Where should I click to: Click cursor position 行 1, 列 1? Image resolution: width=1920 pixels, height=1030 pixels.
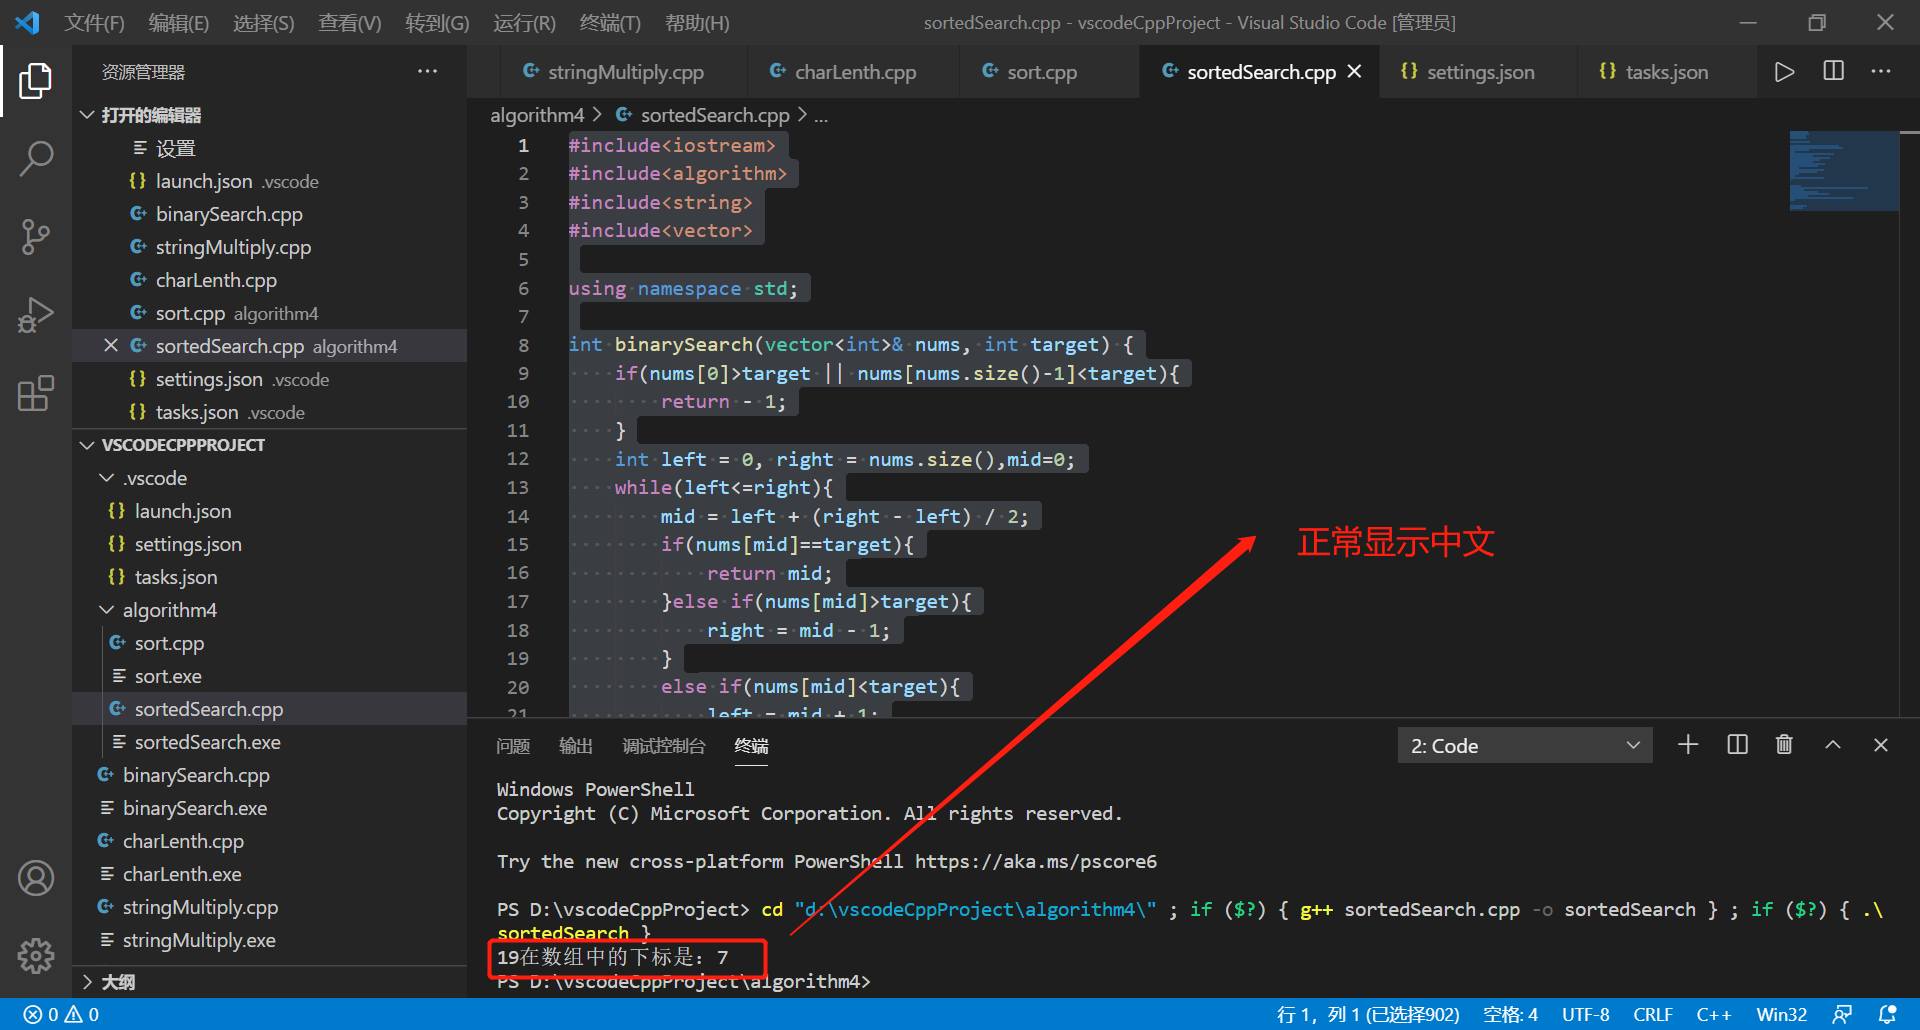click(1368, 1014)
